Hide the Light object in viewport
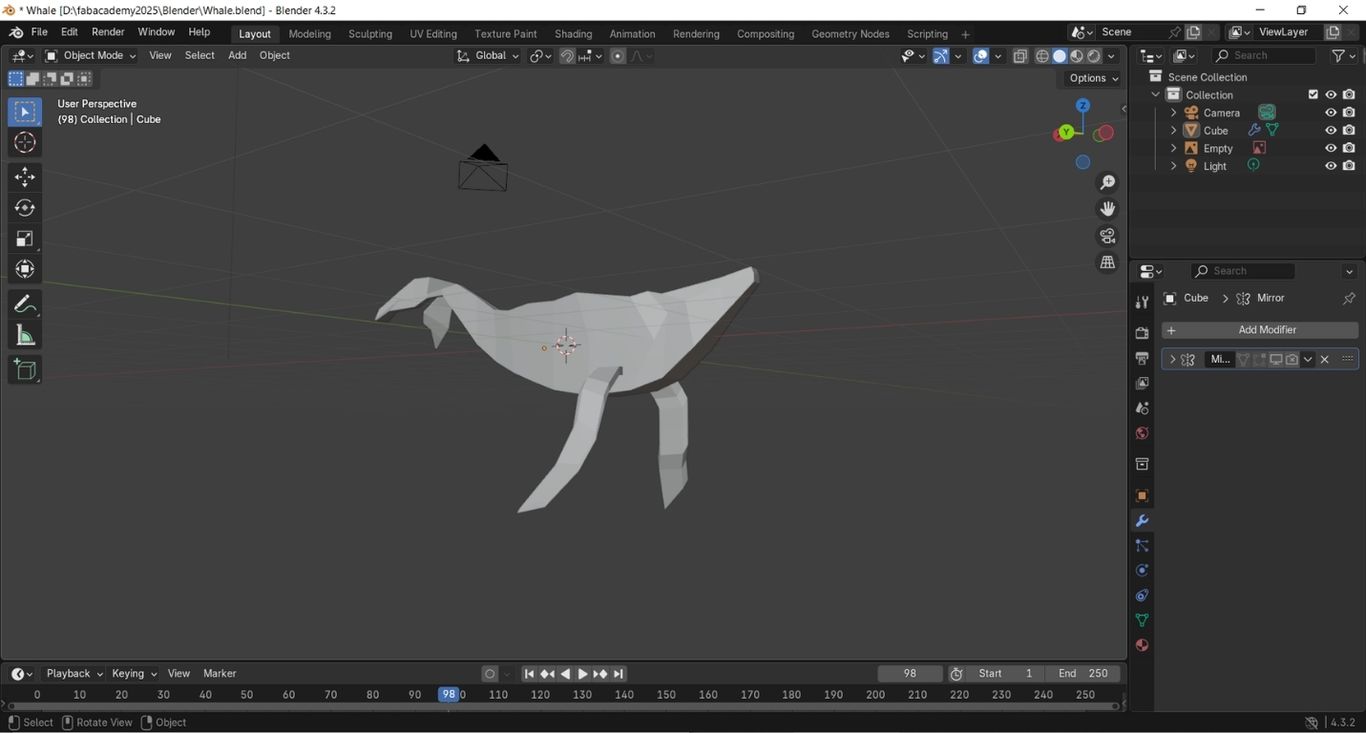 coord(1330,166)
